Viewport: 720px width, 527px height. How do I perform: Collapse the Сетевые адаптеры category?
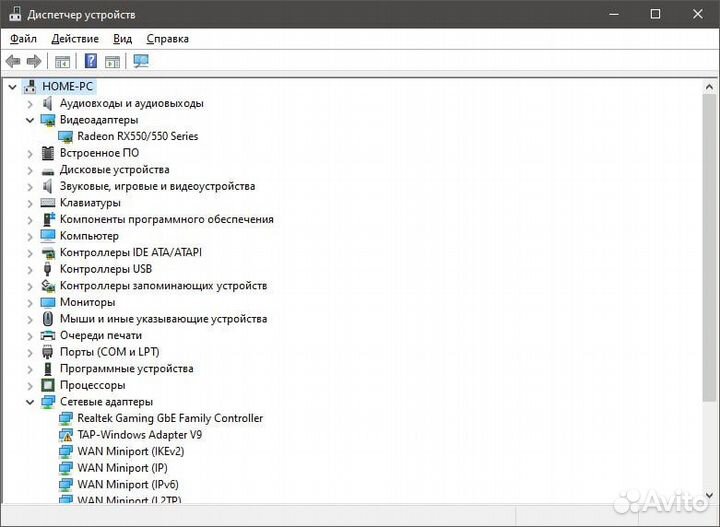[x=30, y=402]
